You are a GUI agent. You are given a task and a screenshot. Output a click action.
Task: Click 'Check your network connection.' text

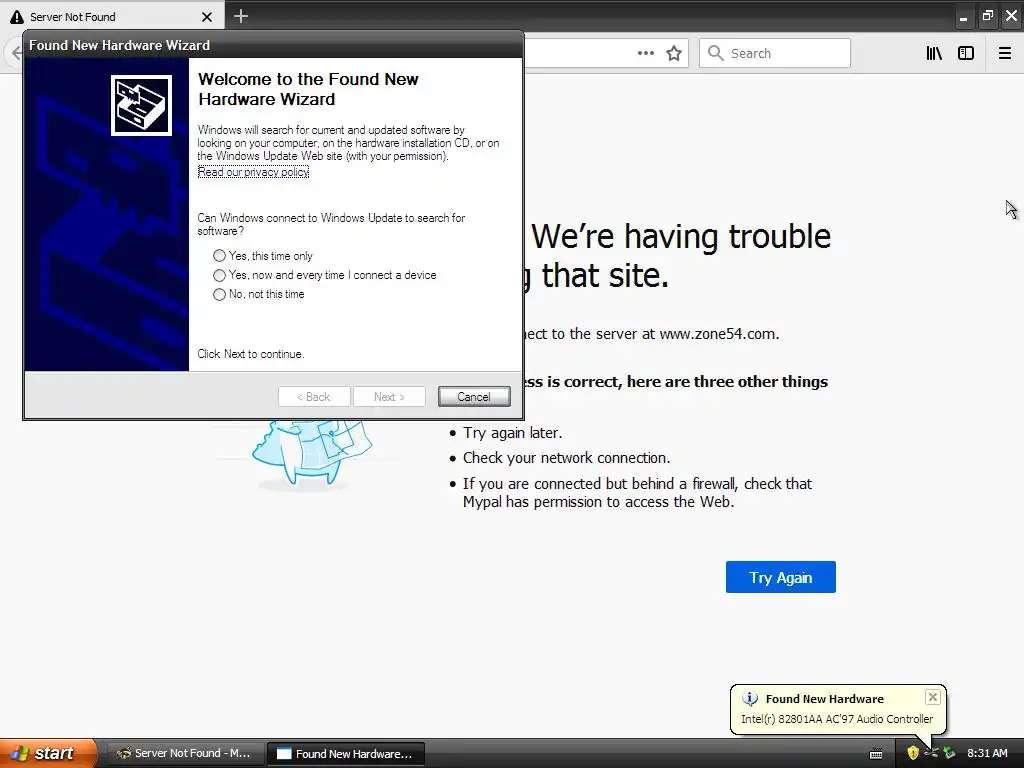click(x=566, y=458)
